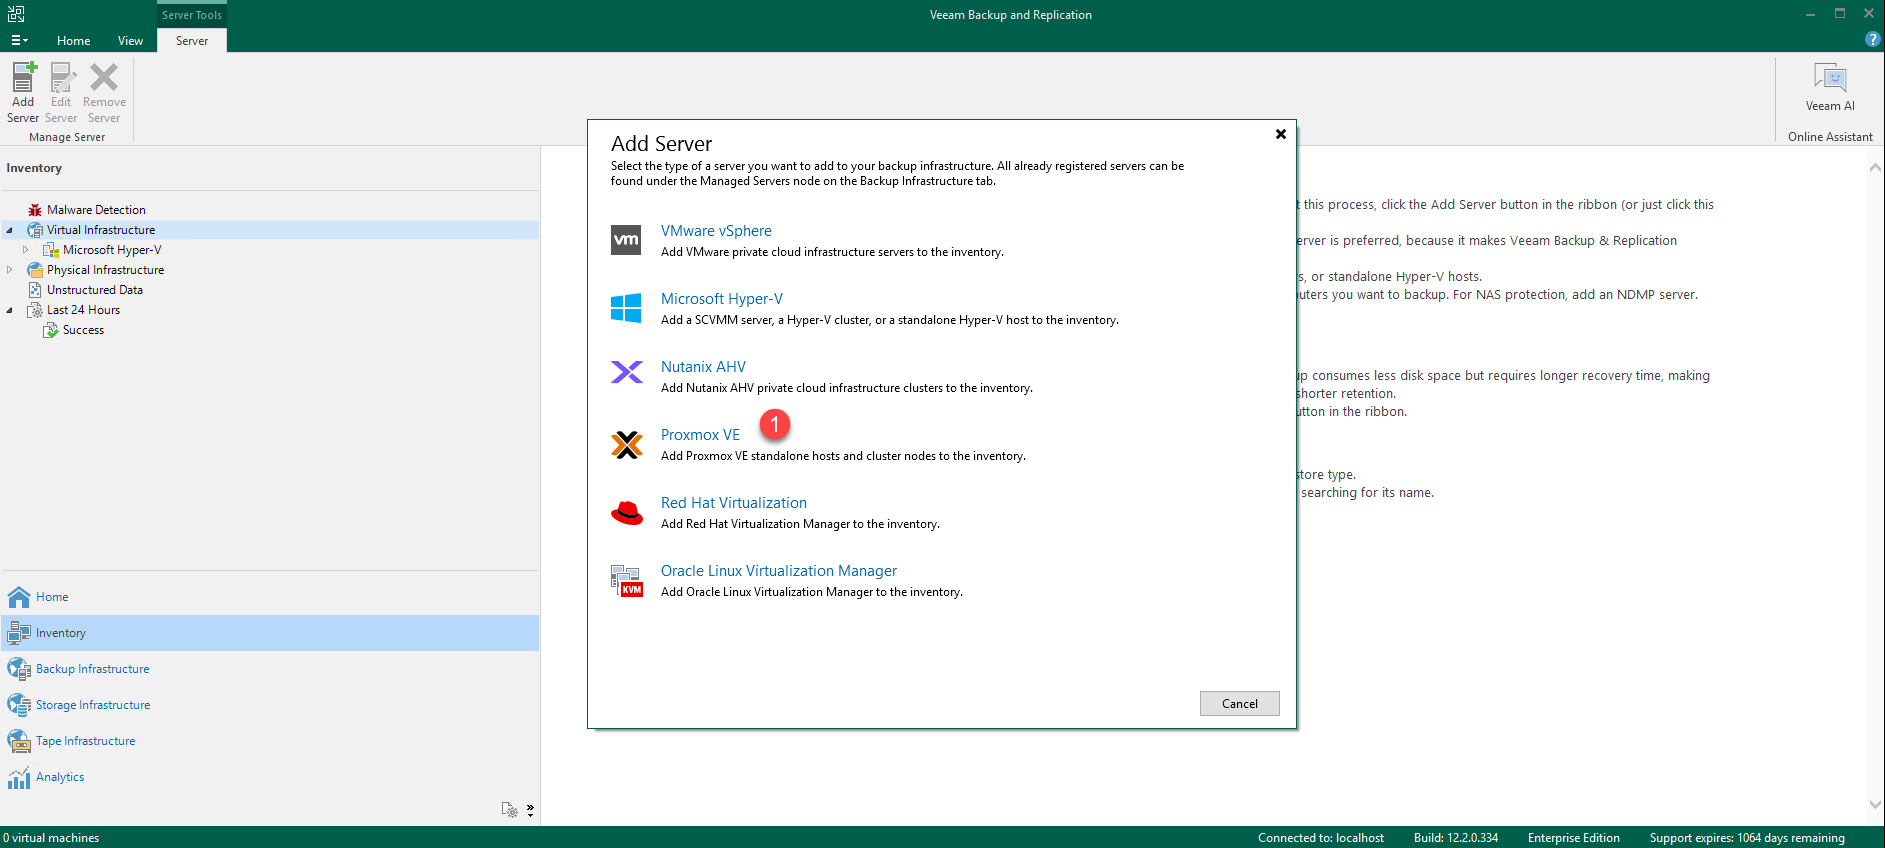Open the navigation pane overflow chevron
The width and height of the screenshot is (1885, 848).
(530, 810)
